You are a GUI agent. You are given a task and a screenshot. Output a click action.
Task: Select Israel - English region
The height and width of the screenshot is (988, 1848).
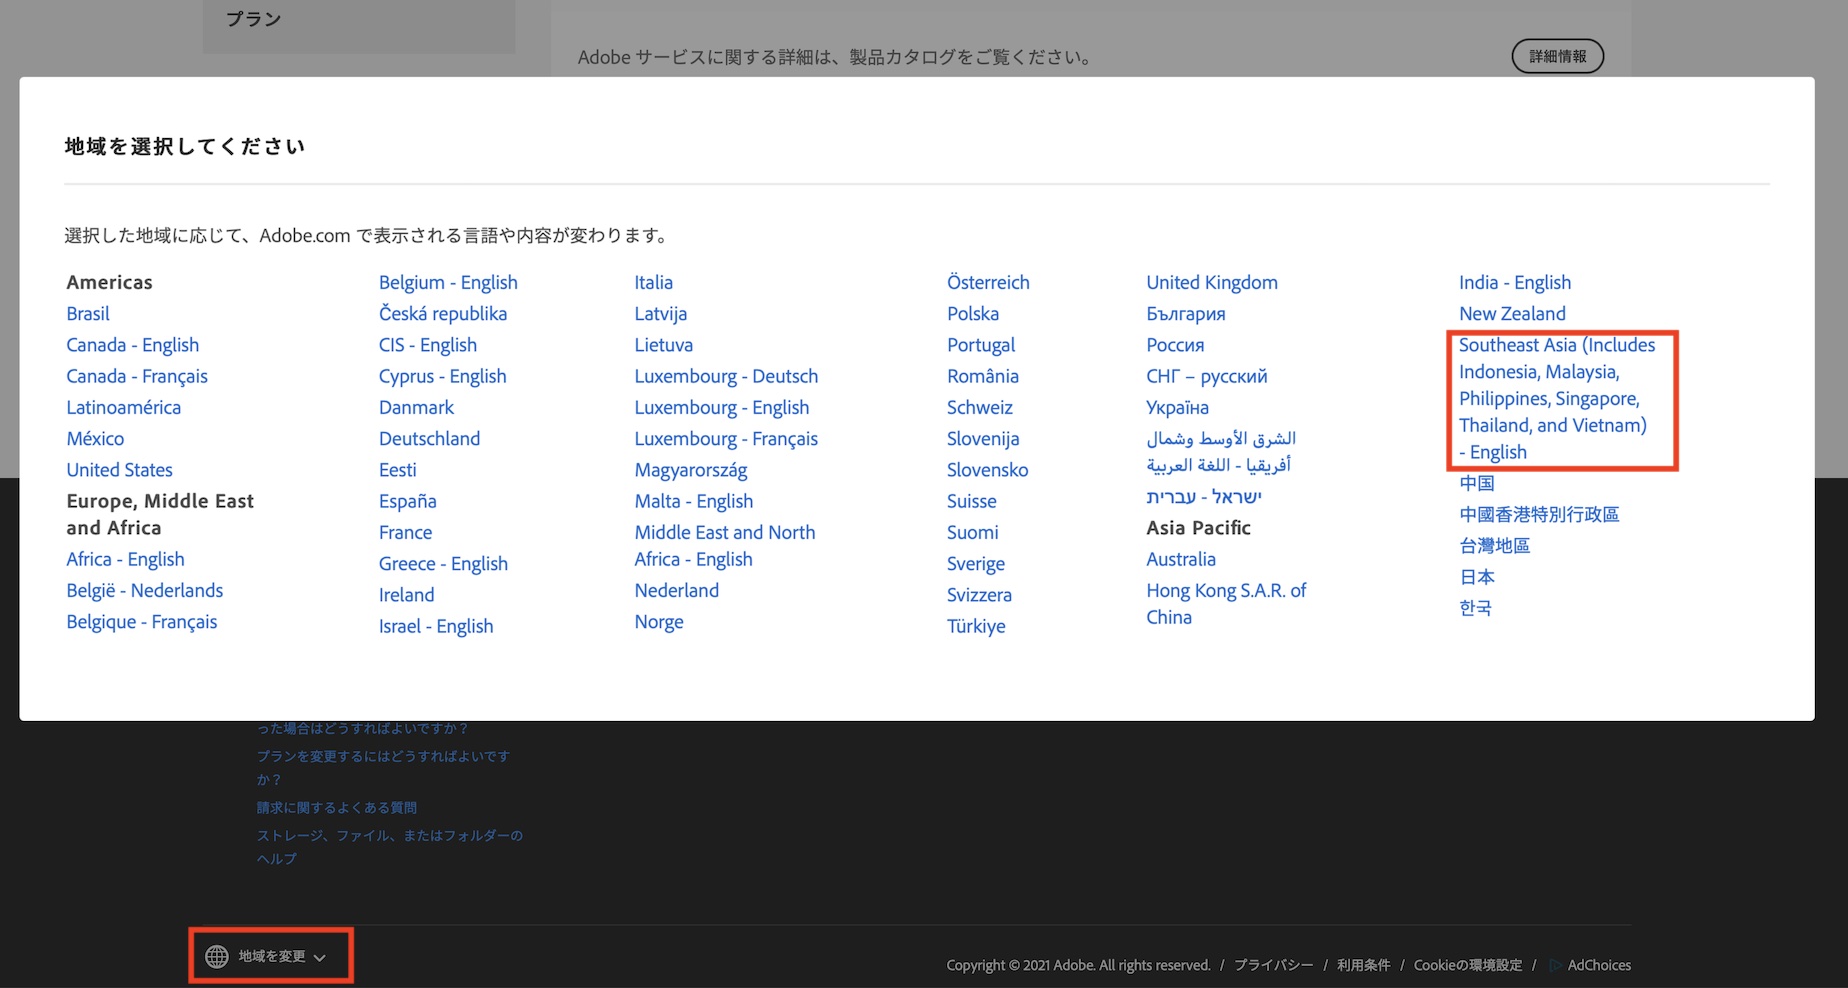[x=436, y=626]
